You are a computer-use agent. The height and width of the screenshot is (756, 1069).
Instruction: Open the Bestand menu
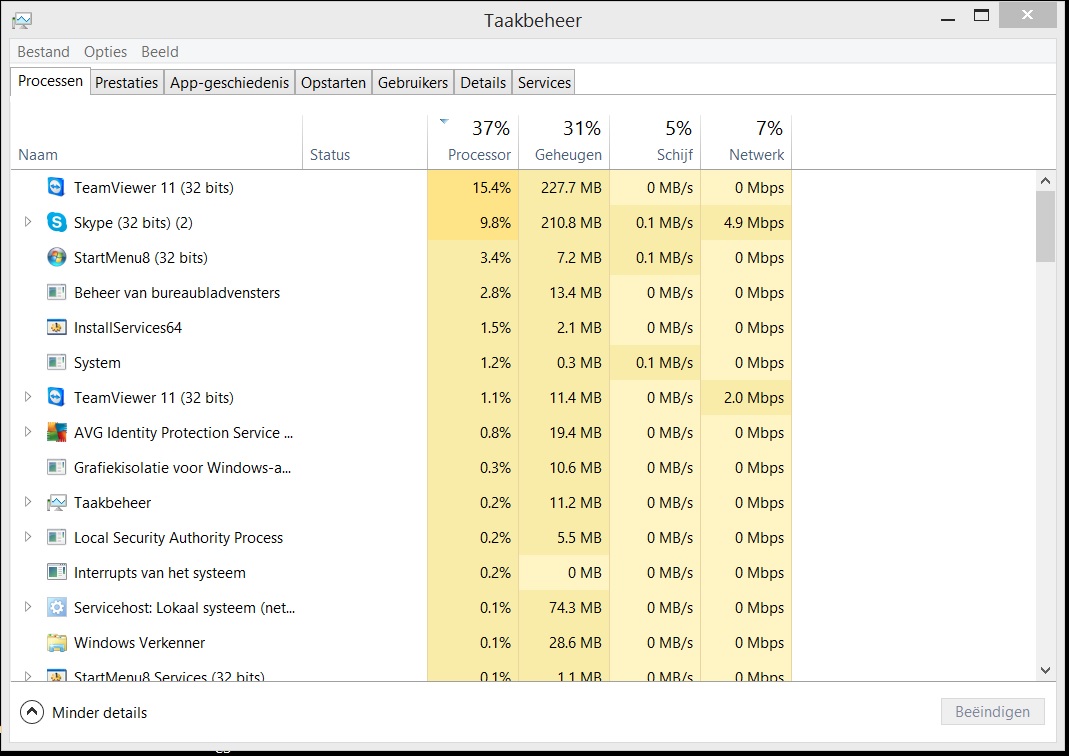pyautogui.click(x=44, y=52)
